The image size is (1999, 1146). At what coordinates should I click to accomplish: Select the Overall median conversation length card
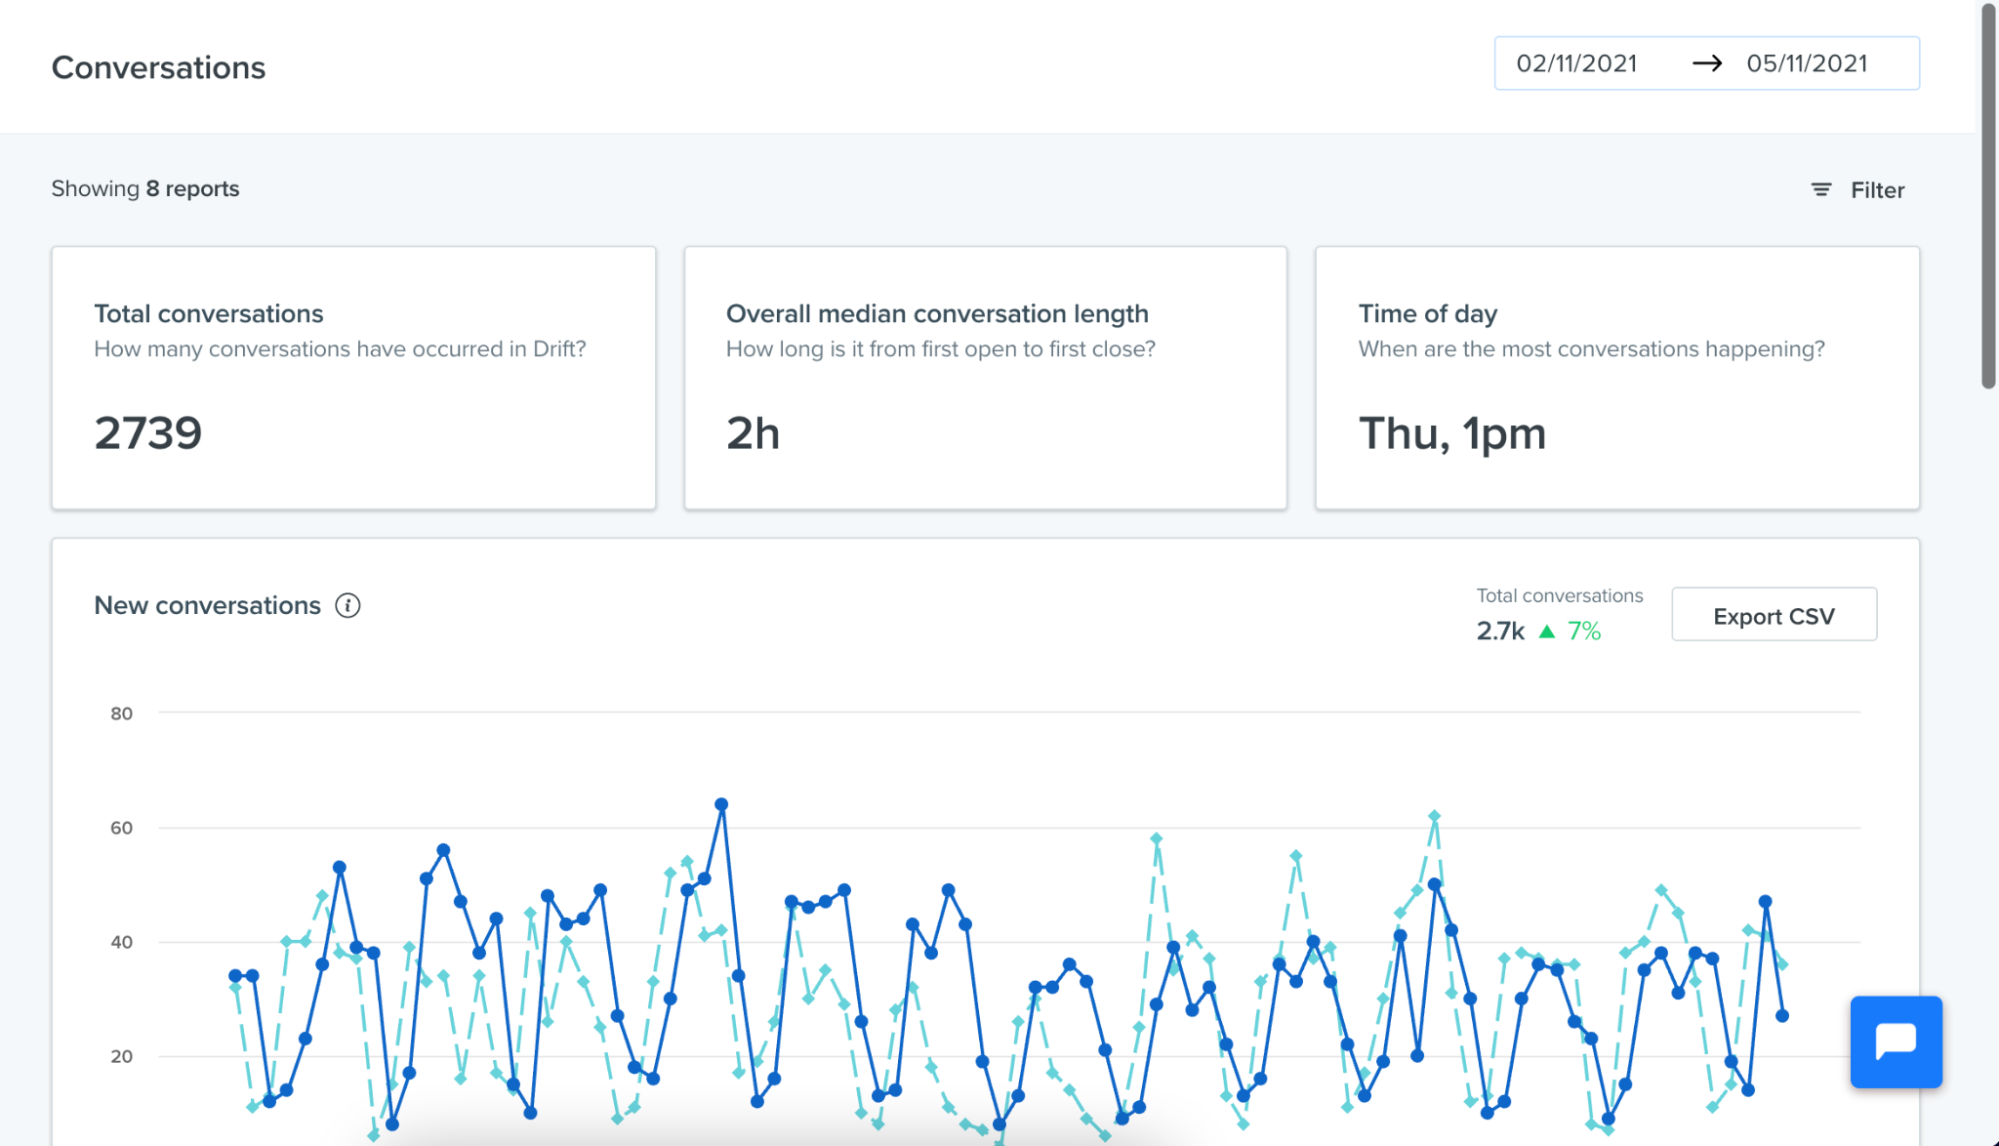point(985,378)
